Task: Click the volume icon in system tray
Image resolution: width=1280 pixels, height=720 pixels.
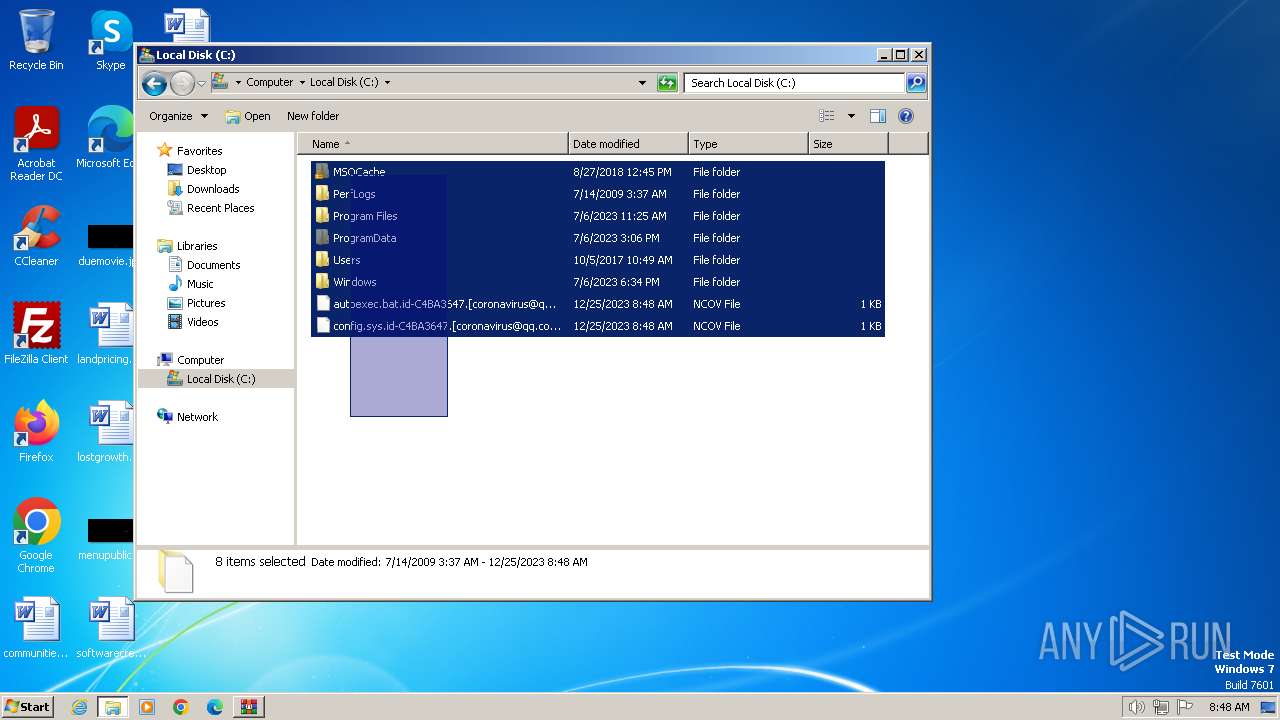Action: tap(1136, 707)
